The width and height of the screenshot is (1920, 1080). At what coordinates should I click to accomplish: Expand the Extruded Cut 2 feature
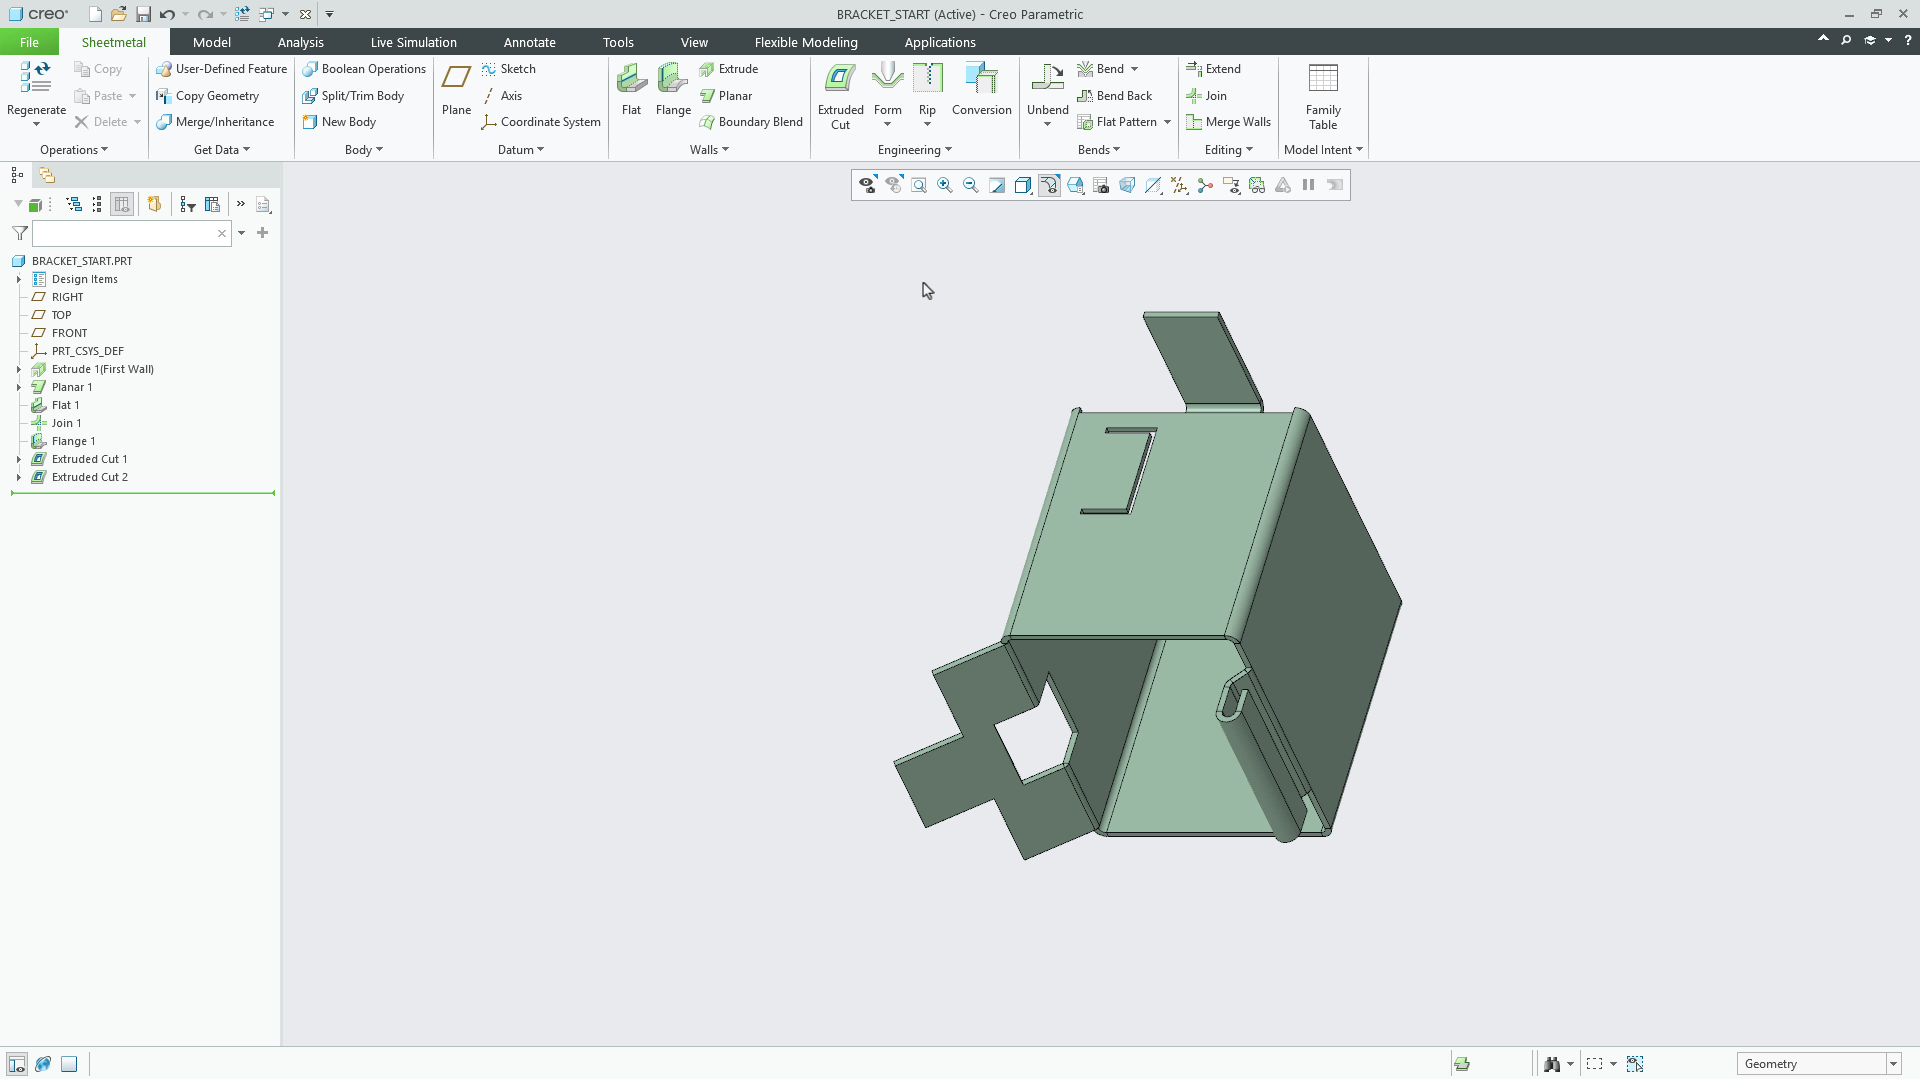pyautogui.click(x=19, y=477)
